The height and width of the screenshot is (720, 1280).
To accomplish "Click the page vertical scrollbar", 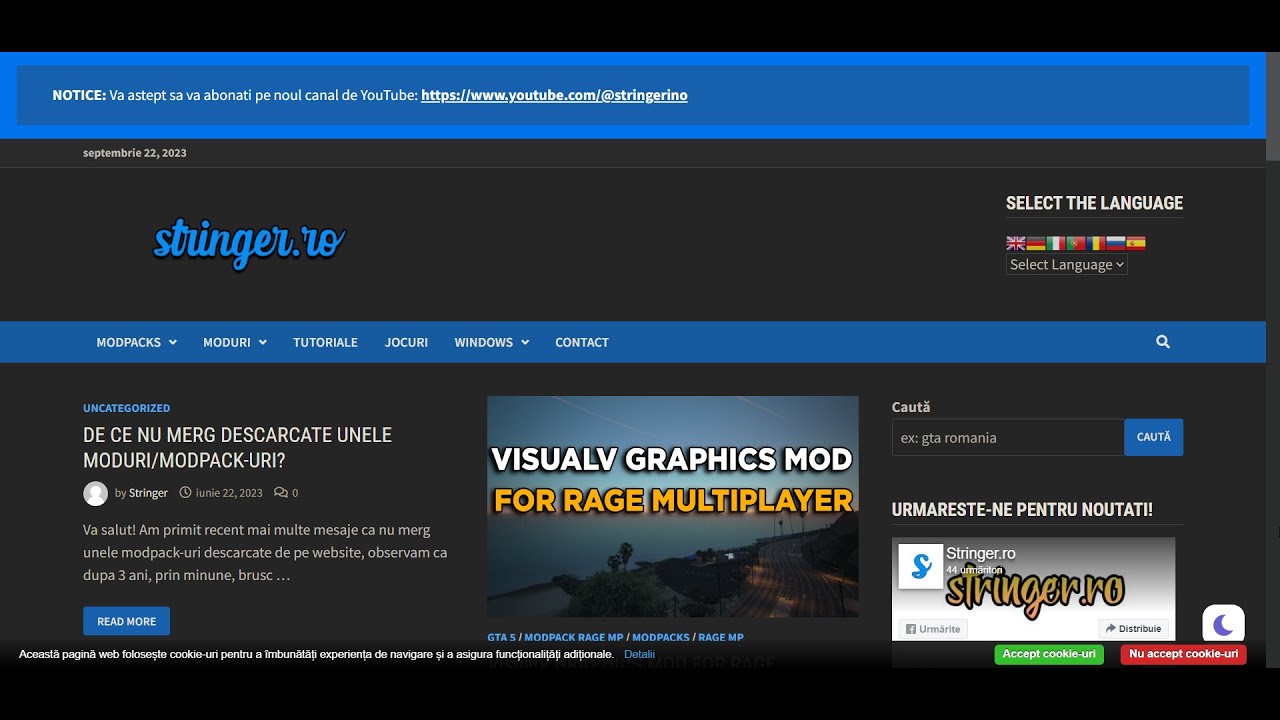I will click(1272, 106).
